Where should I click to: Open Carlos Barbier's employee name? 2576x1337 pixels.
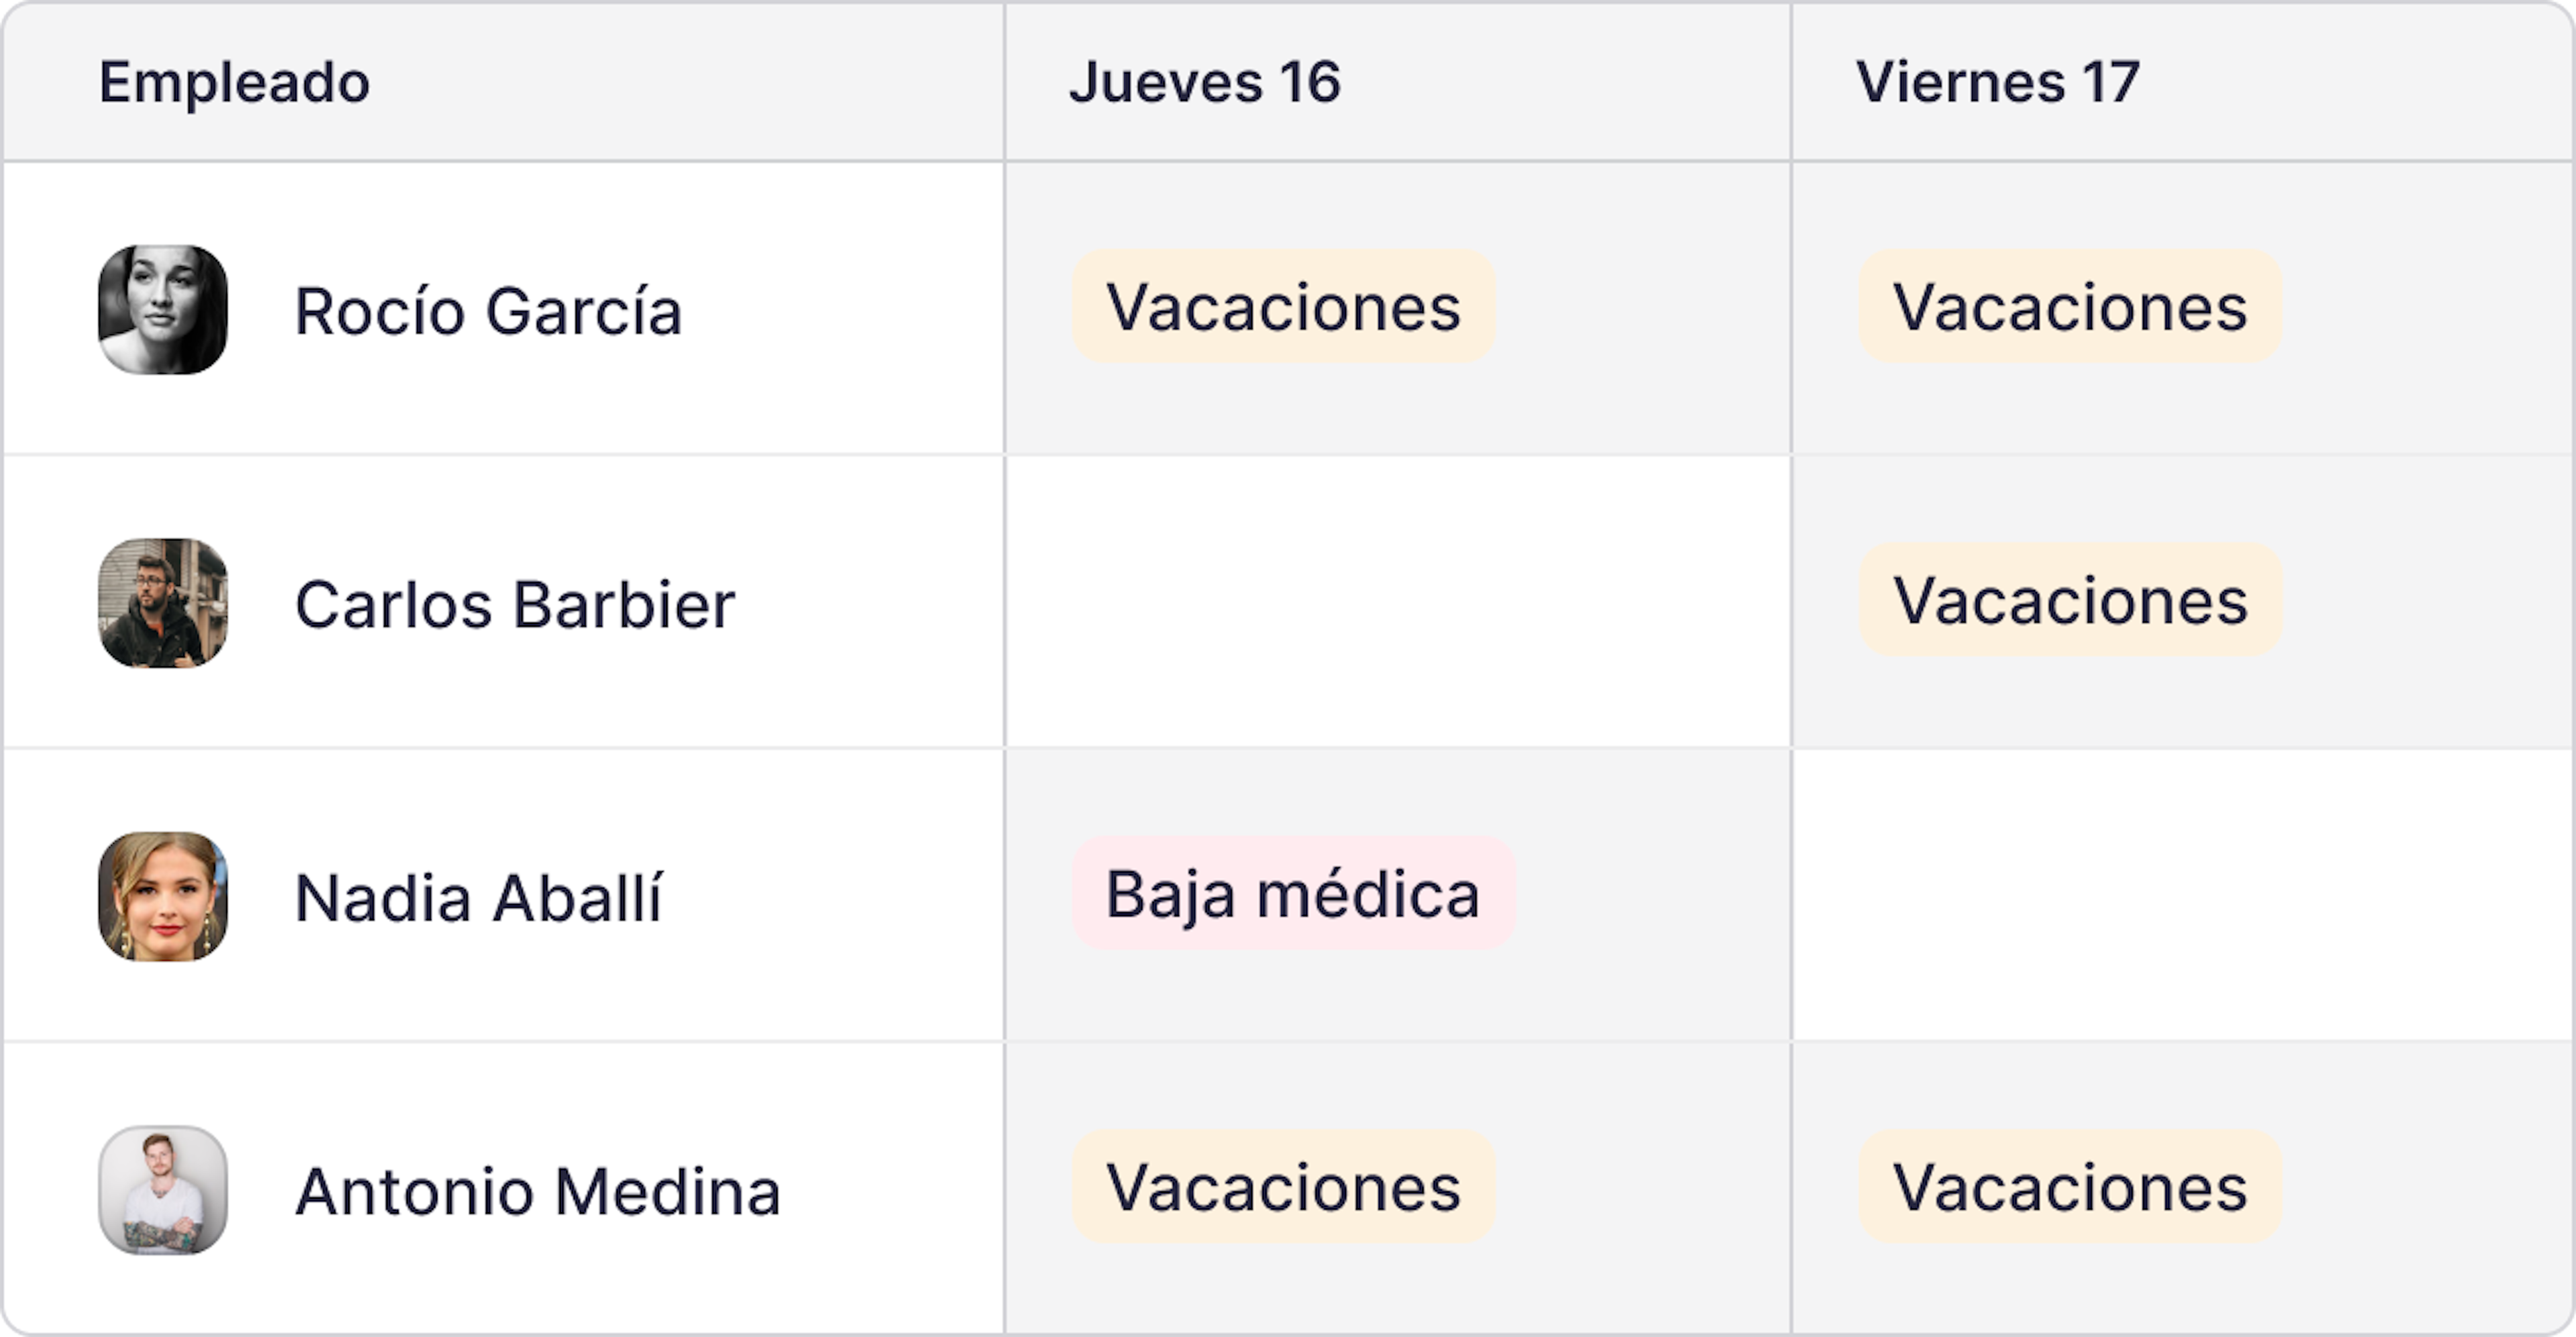(x=515, y=605)
